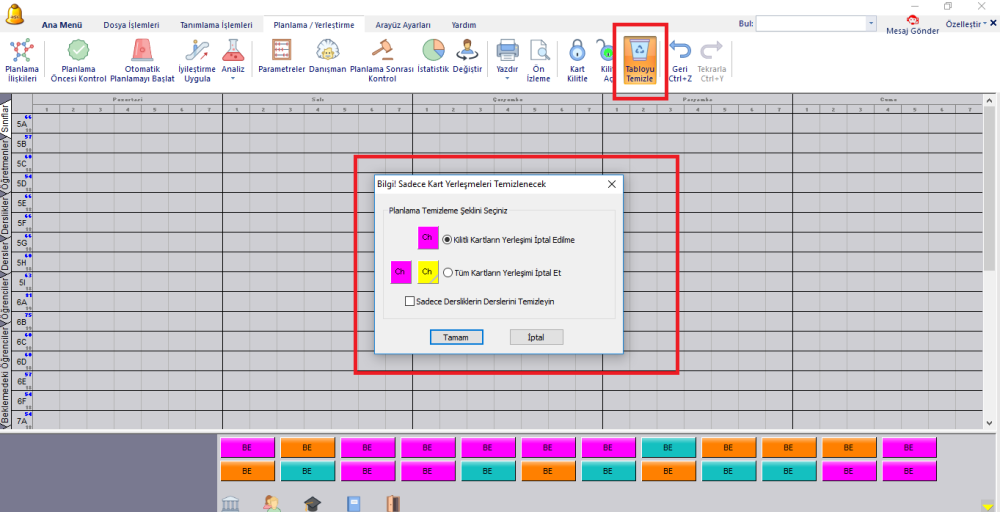Viewport: 1000px width, 512px height.
Task: Cancel the dialog with İptal
Action: point(536,337)
